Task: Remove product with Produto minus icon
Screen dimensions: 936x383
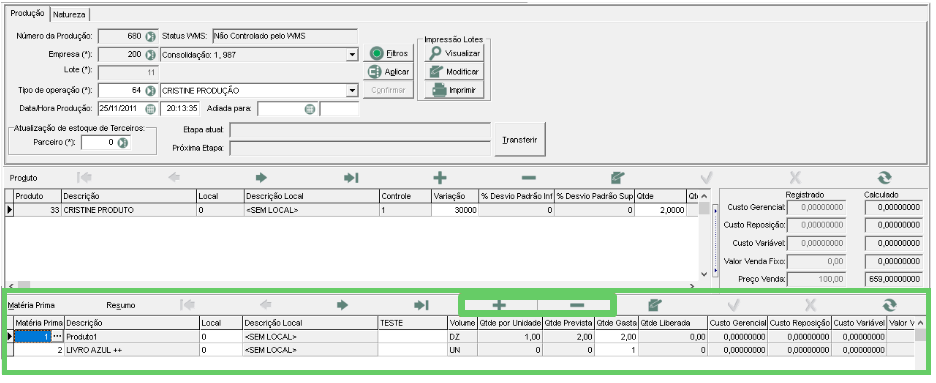Action: click(x=528, y=178)
